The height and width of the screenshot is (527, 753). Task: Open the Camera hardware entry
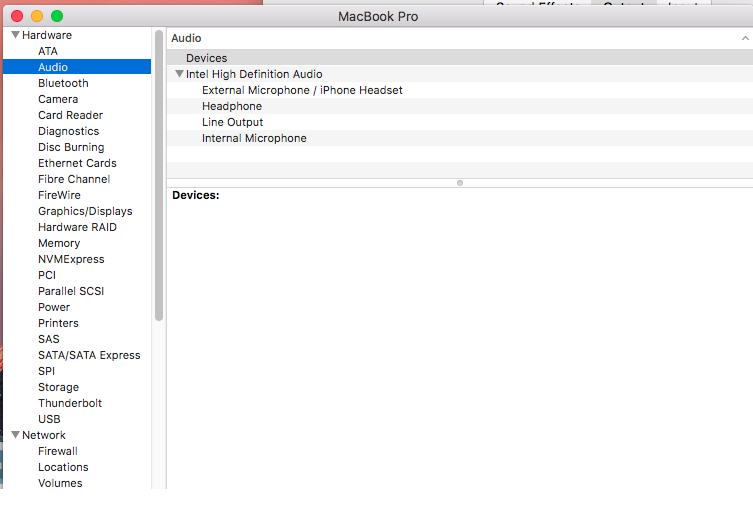[58, 99]
